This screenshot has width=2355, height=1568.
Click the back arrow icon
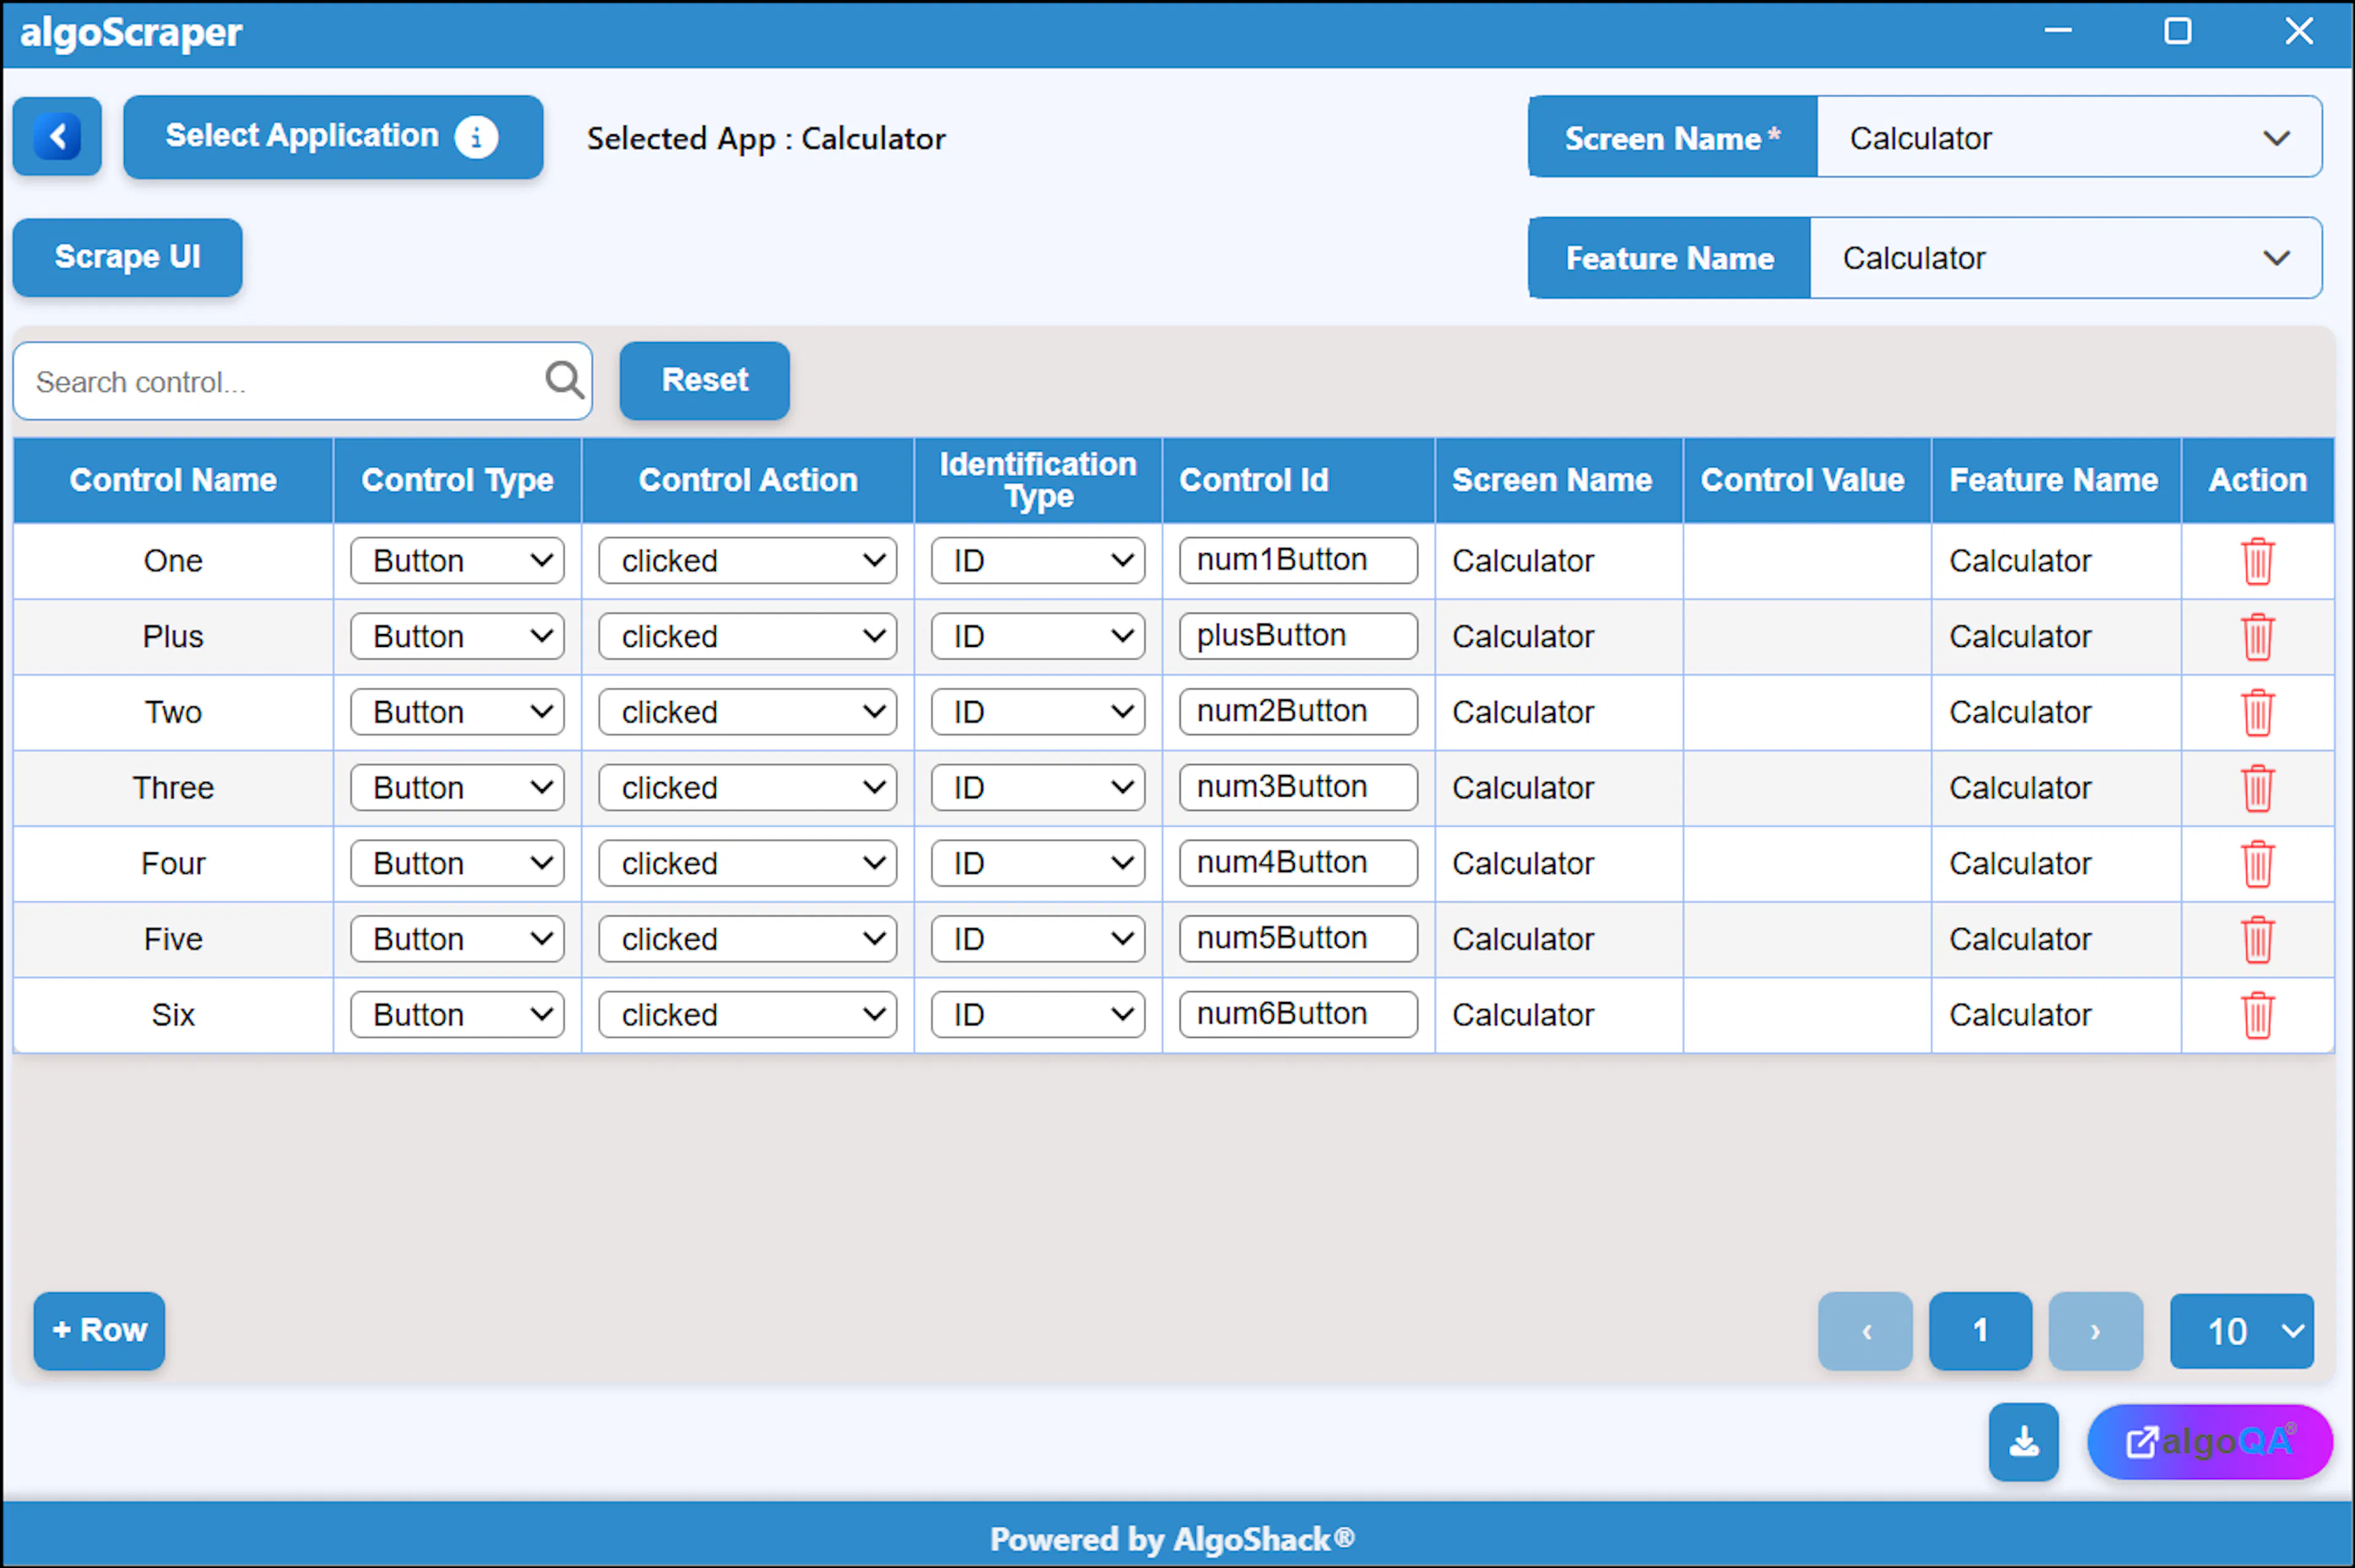coord(57,137)
